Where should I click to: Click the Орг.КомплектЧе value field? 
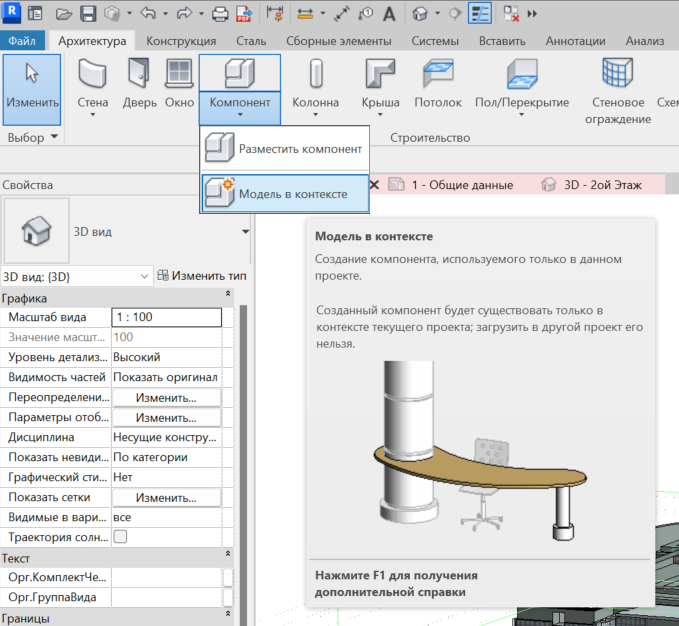pyautogui.click(x=166, y=577)
